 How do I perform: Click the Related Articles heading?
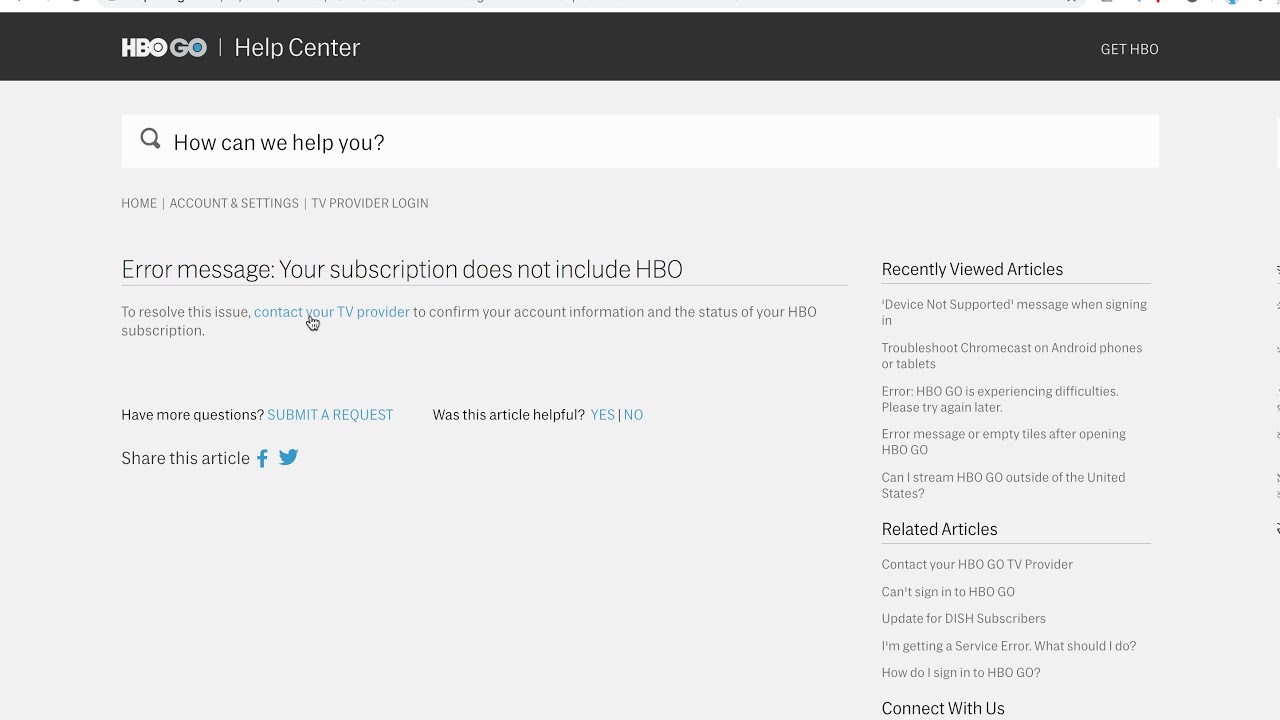point(939,529)
